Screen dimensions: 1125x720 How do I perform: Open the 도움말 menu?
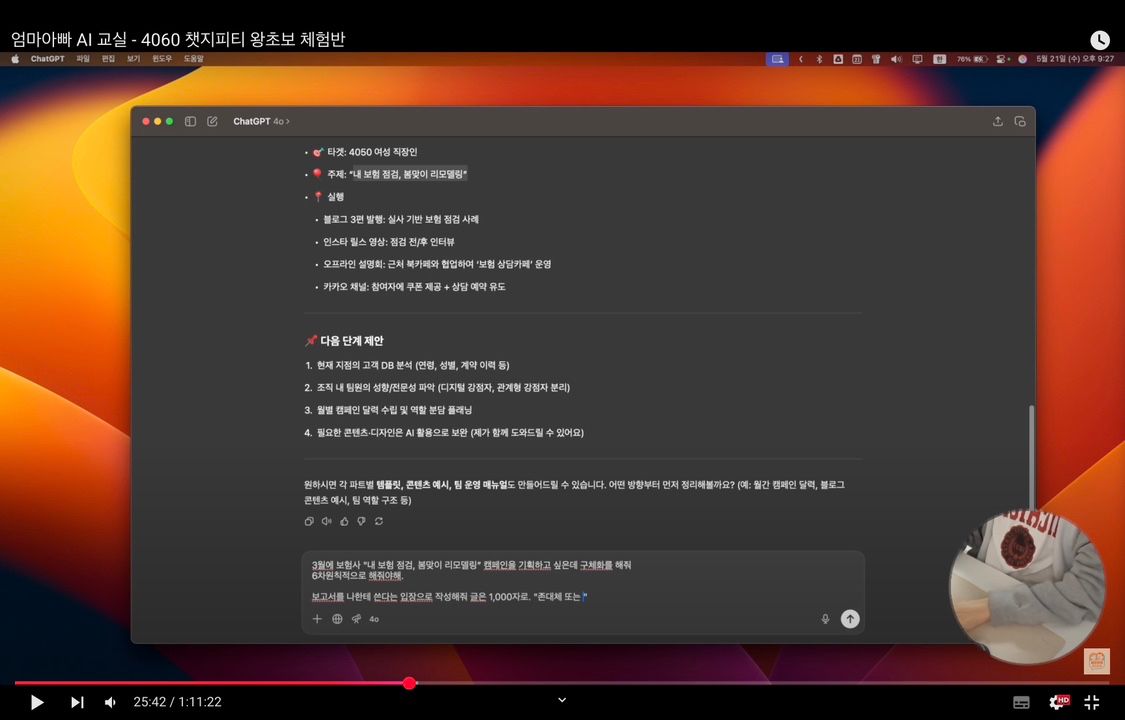(x=194, y=59)
